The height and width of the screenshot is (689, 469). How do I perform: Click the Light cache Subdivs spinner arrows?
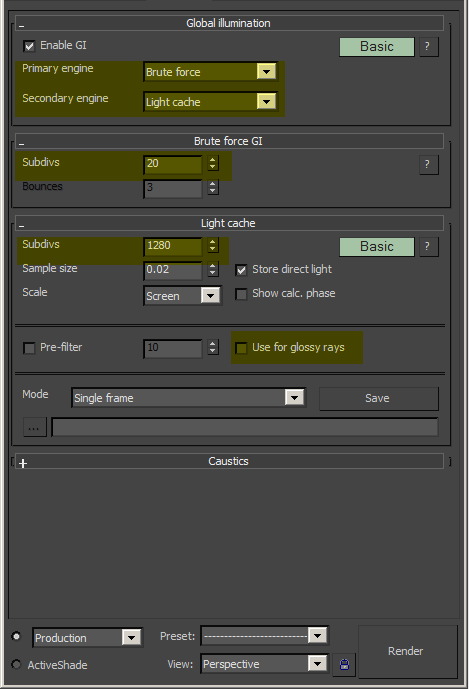pos(213,245)
